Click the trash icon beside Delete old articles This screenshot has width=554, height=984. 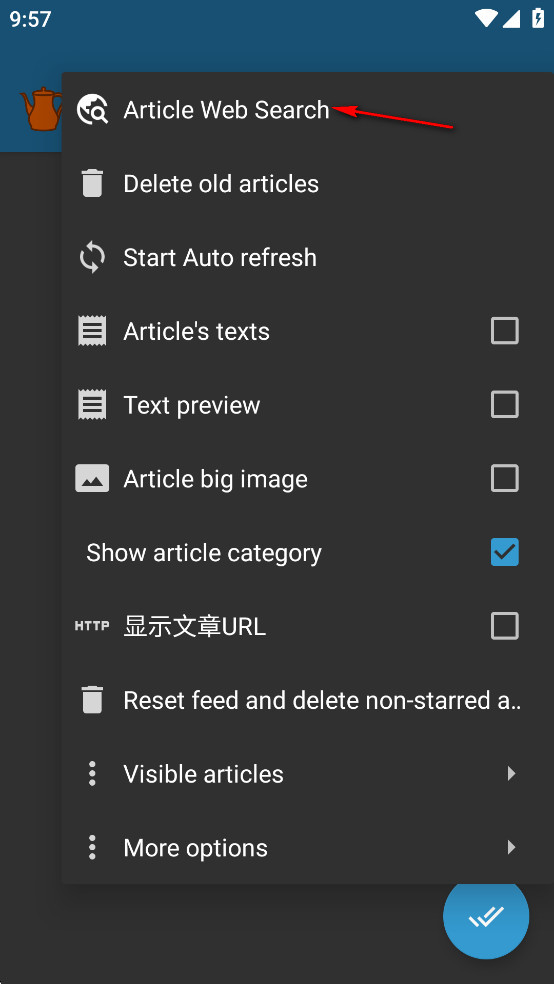[92, 184]
